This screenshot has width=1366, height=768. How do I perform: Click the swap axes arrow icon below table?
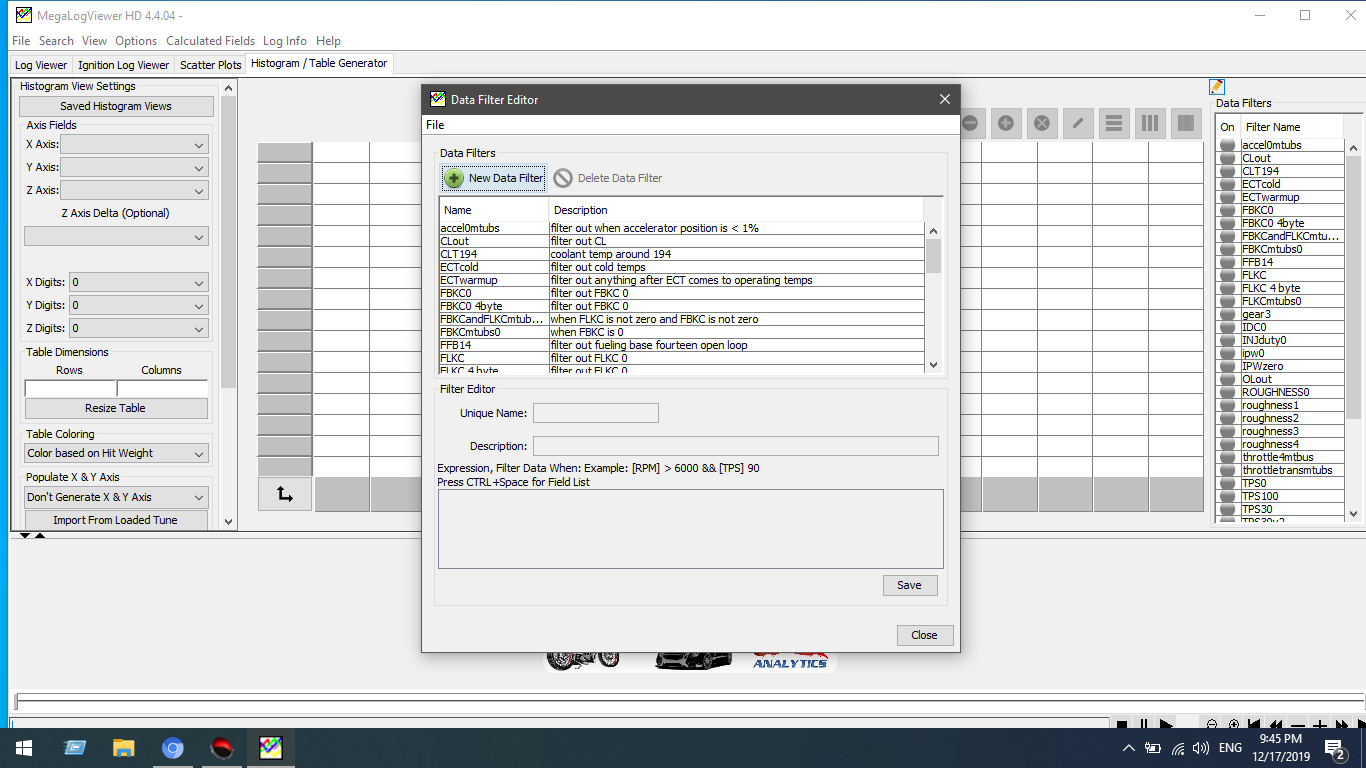(285, 494)
